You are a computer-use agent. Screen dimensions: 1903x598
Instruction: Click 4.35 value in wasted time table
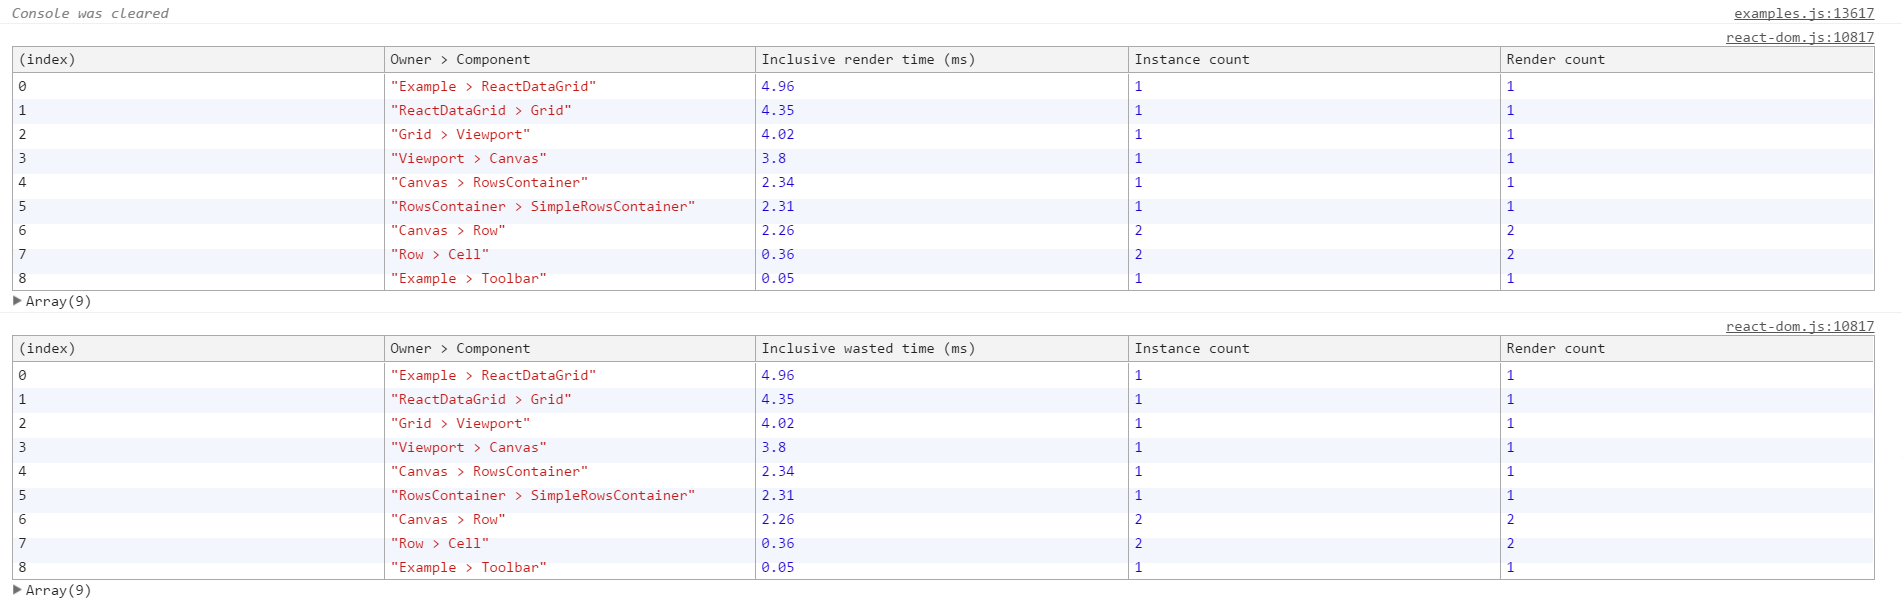pyautogui.click(x=778, y=399)
